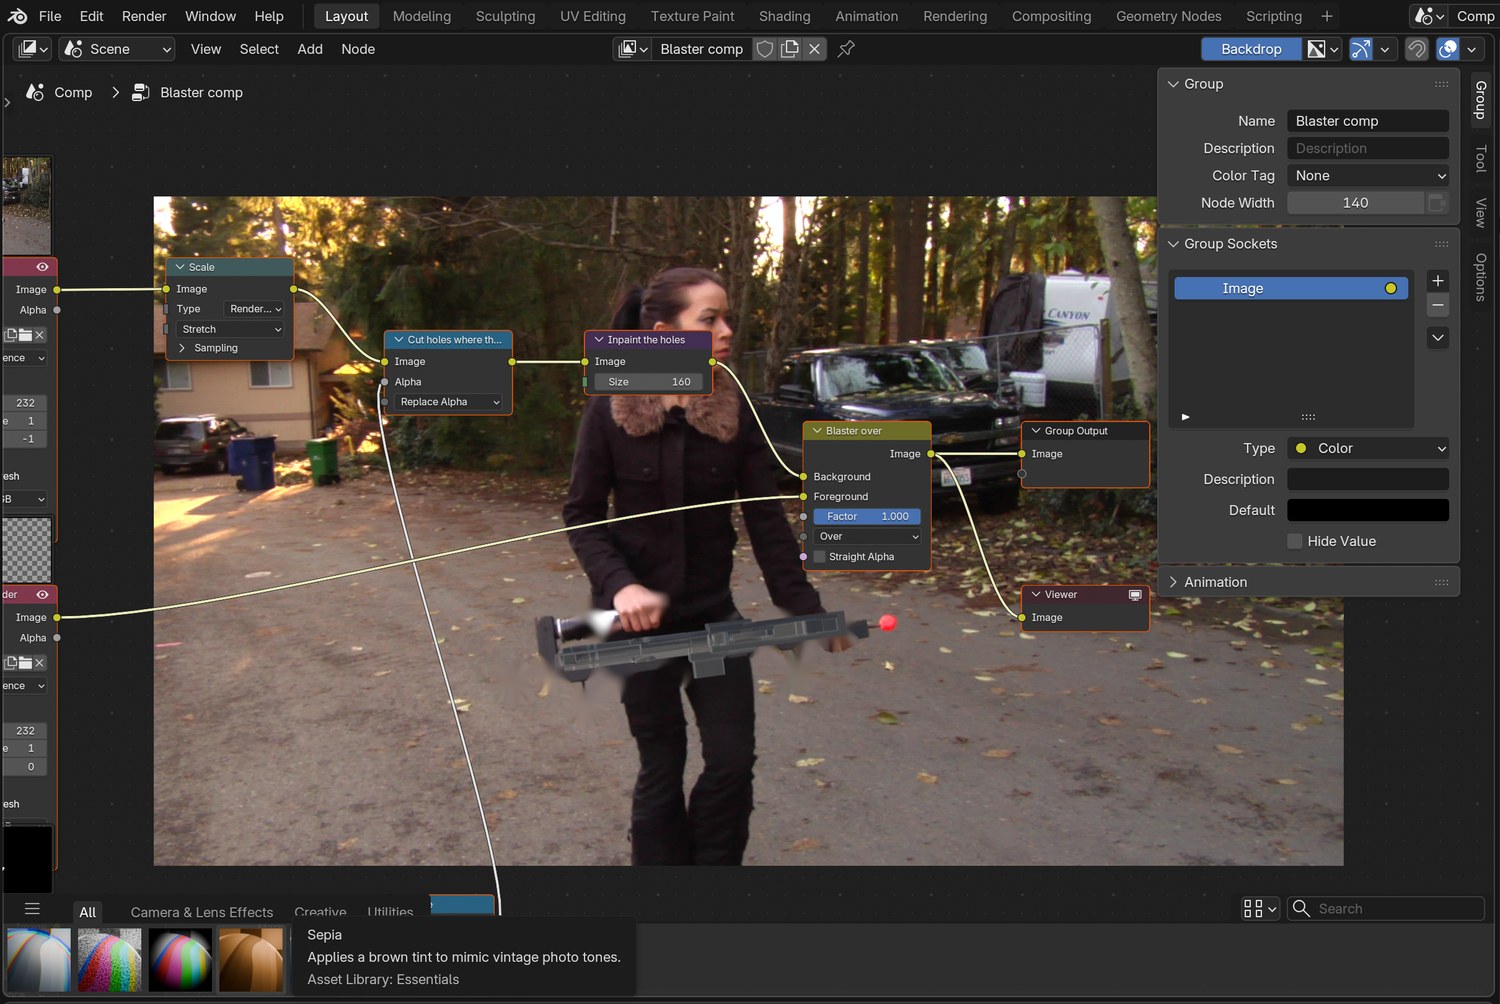
Task: Toggle fake user shield for Blaster comp
Action: click(x=765, y=49)
